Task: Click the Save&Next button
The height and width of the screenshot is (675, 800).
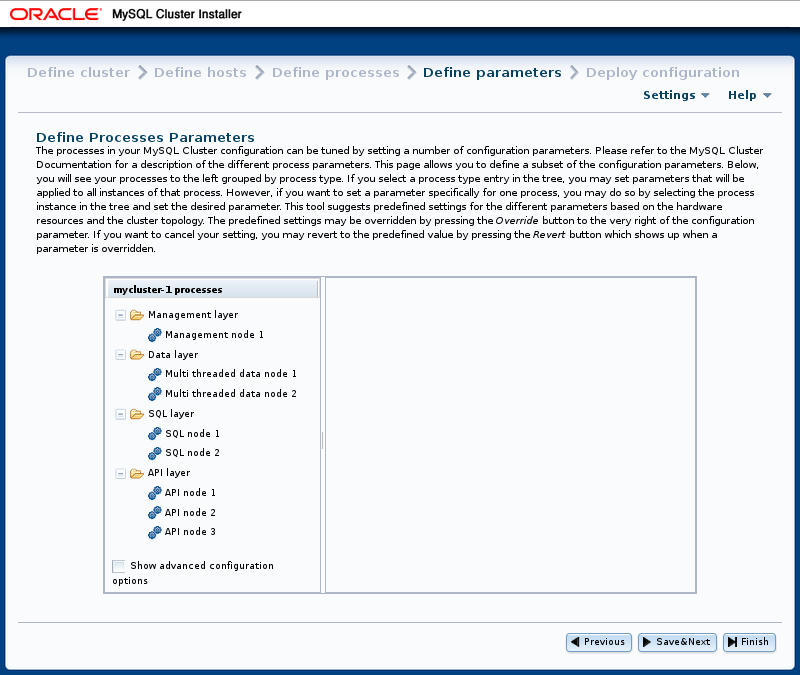Action: click(678, 642)
